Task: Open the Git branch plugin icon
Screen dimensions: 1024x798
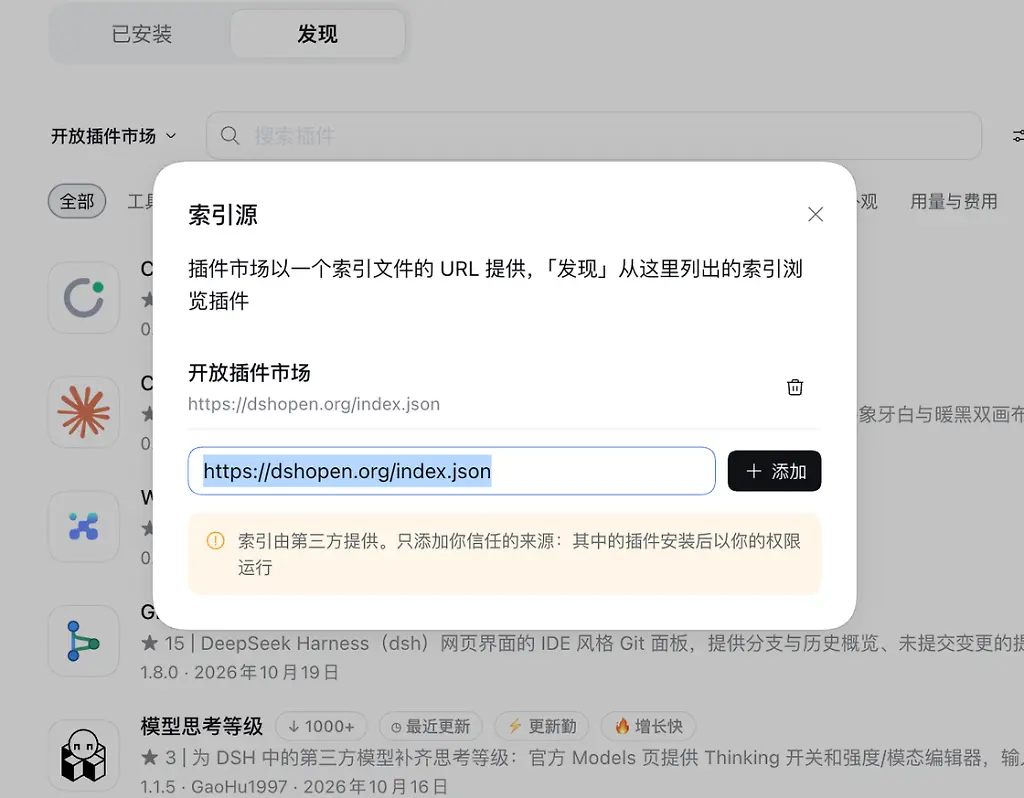Action: point(84,641)
